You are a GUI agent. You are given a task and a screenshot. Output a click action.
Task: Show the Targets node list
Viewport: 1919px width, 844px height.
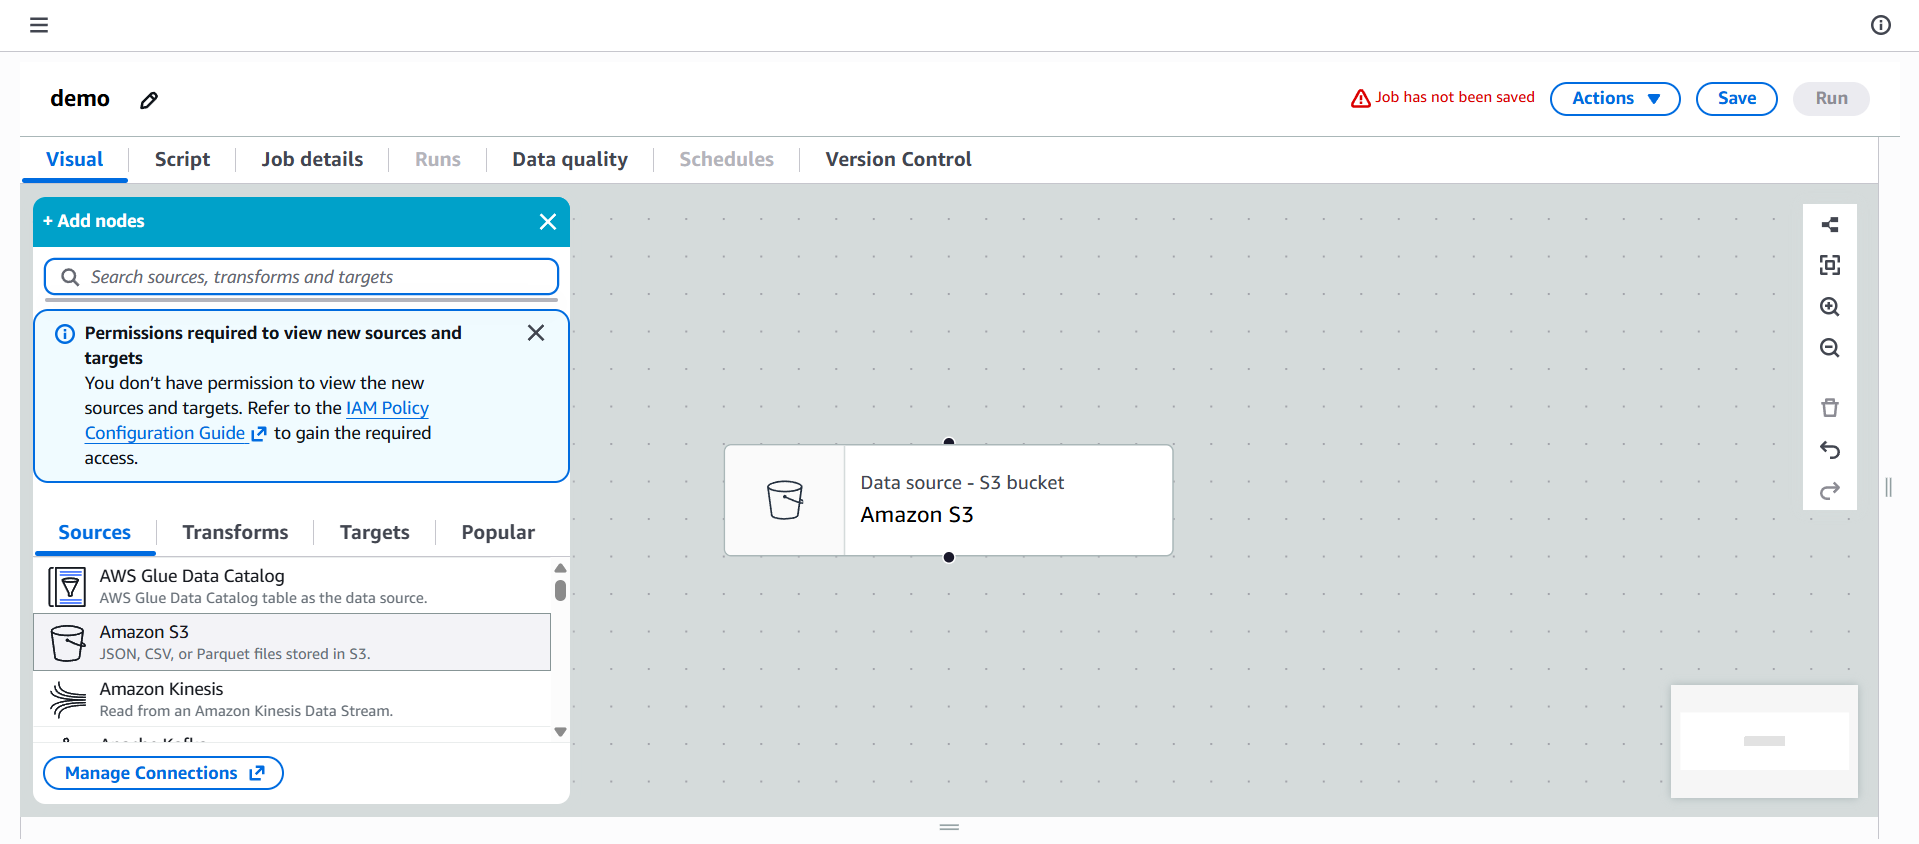click(x=375, y=533)
